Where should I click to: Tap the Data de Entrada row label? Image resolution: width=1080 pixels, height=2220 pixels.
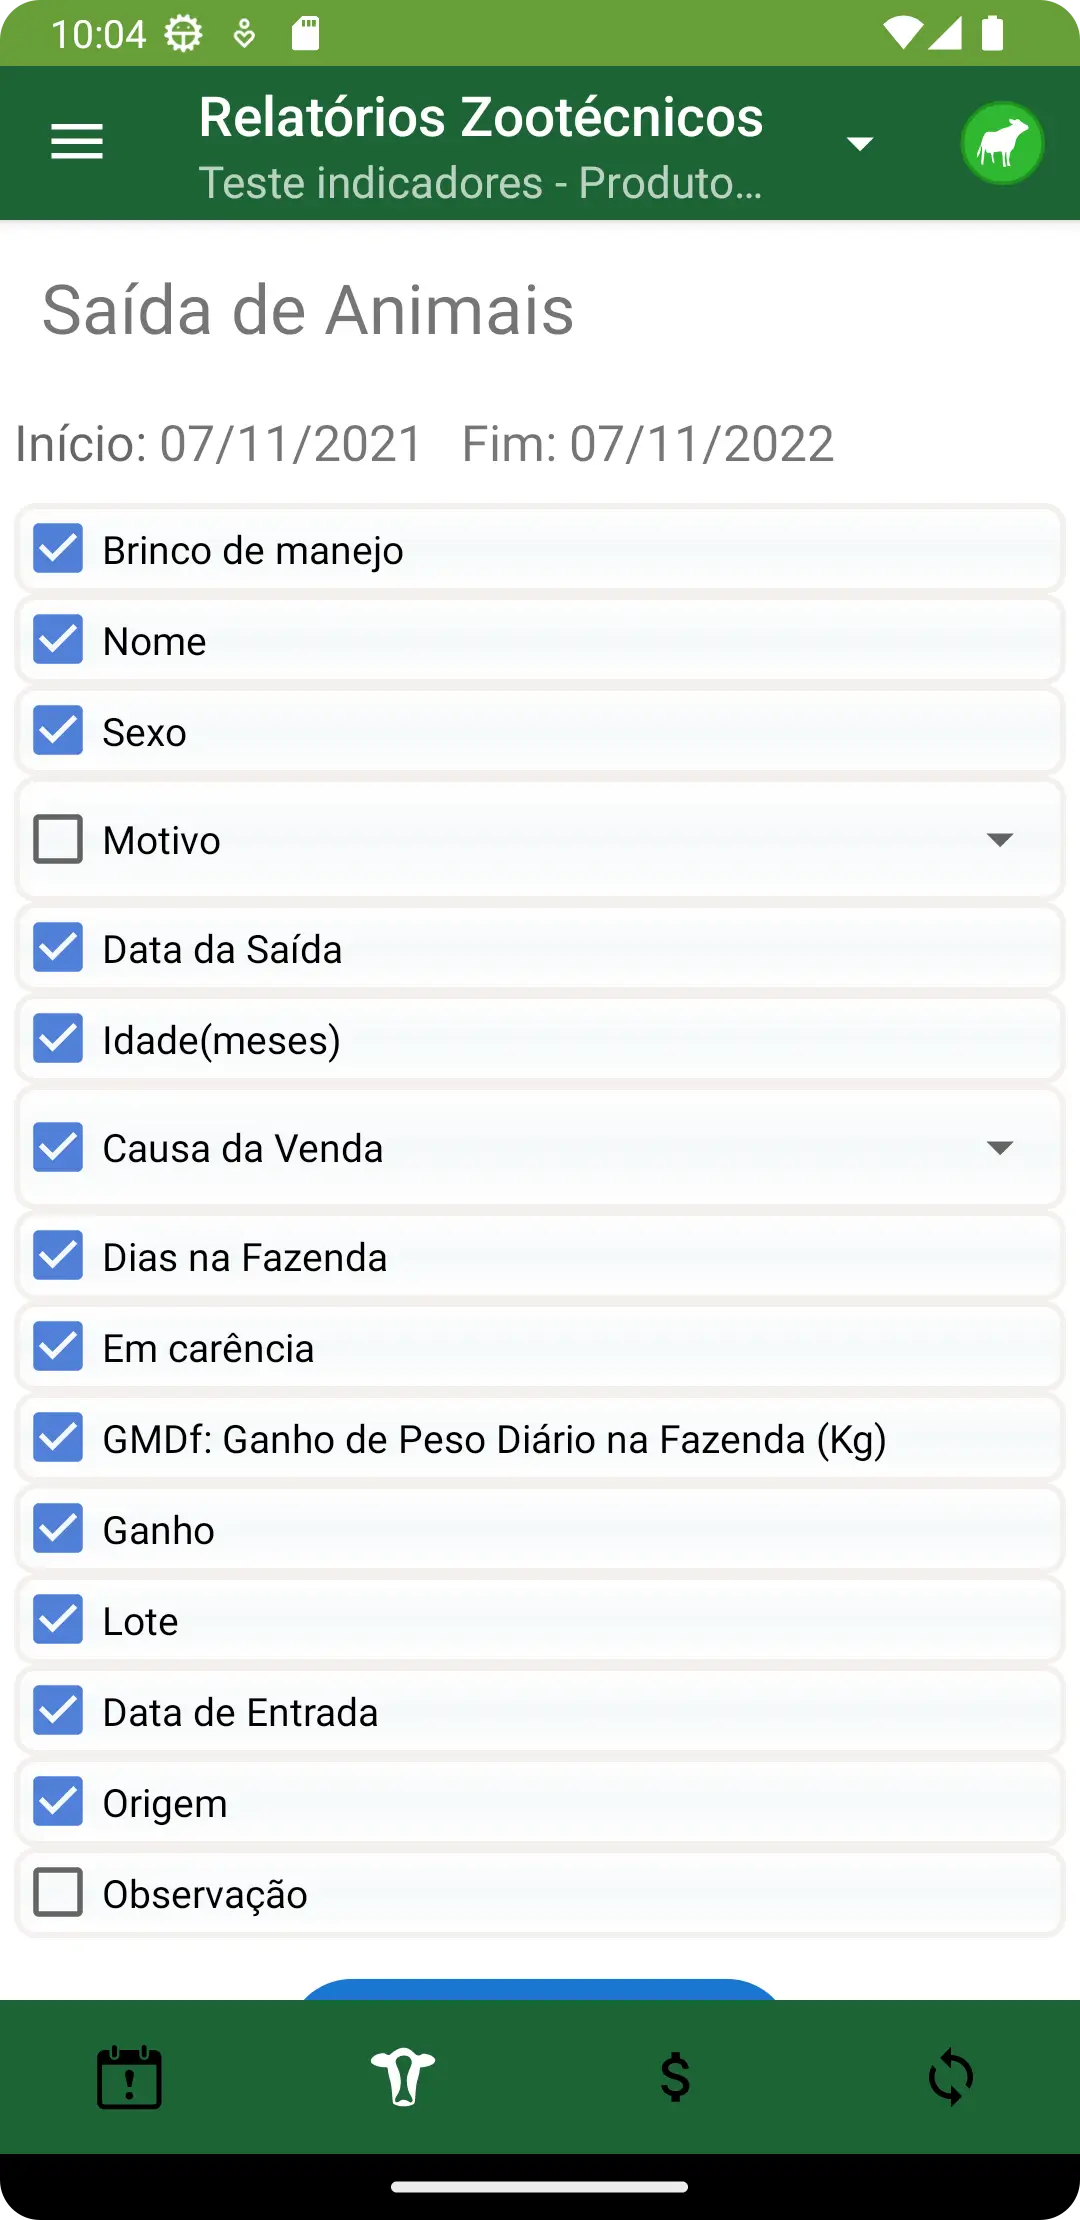[240, 1712]
